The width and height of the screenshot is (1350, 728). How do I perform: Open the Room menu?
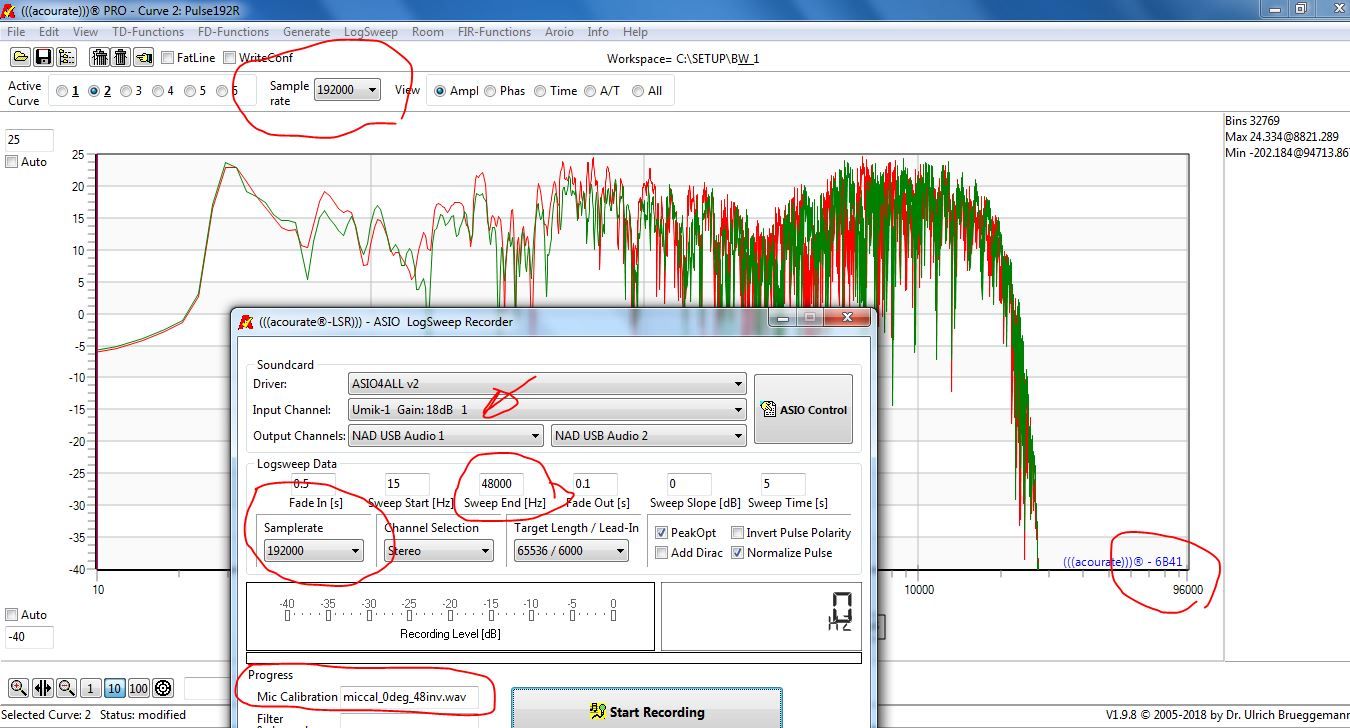pos(428,32)
